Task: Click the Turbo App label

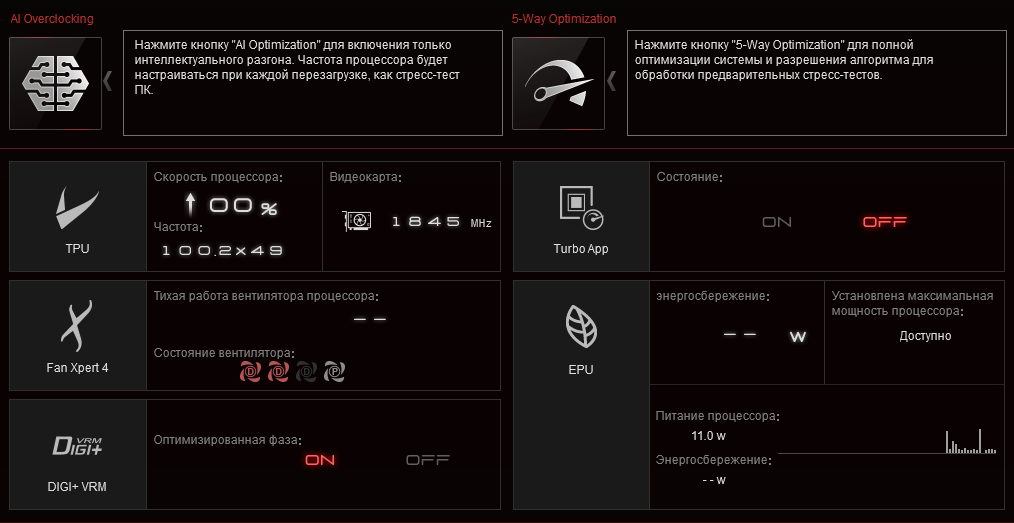Action: (x=581, y=249)
